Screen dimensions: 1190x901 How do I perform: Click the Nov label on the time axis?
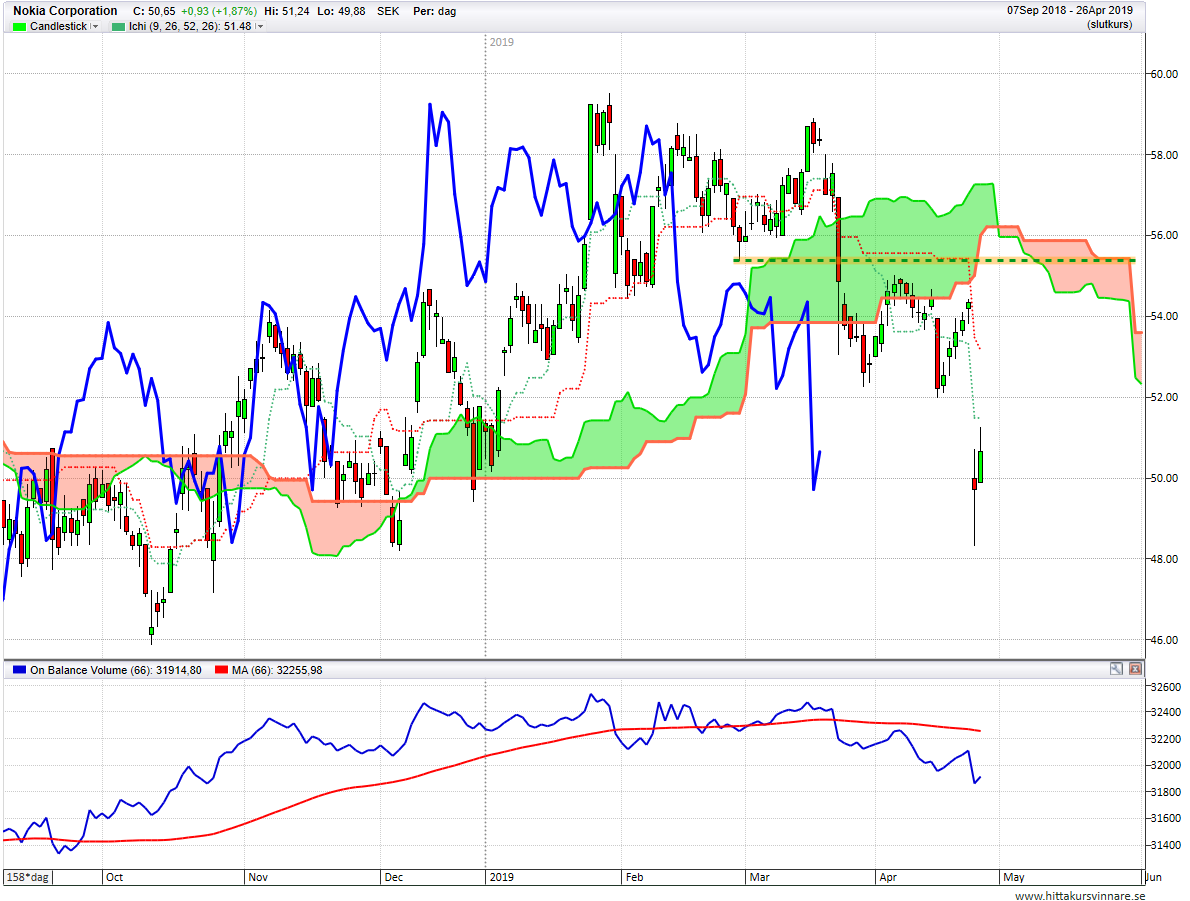click(258, 877)
